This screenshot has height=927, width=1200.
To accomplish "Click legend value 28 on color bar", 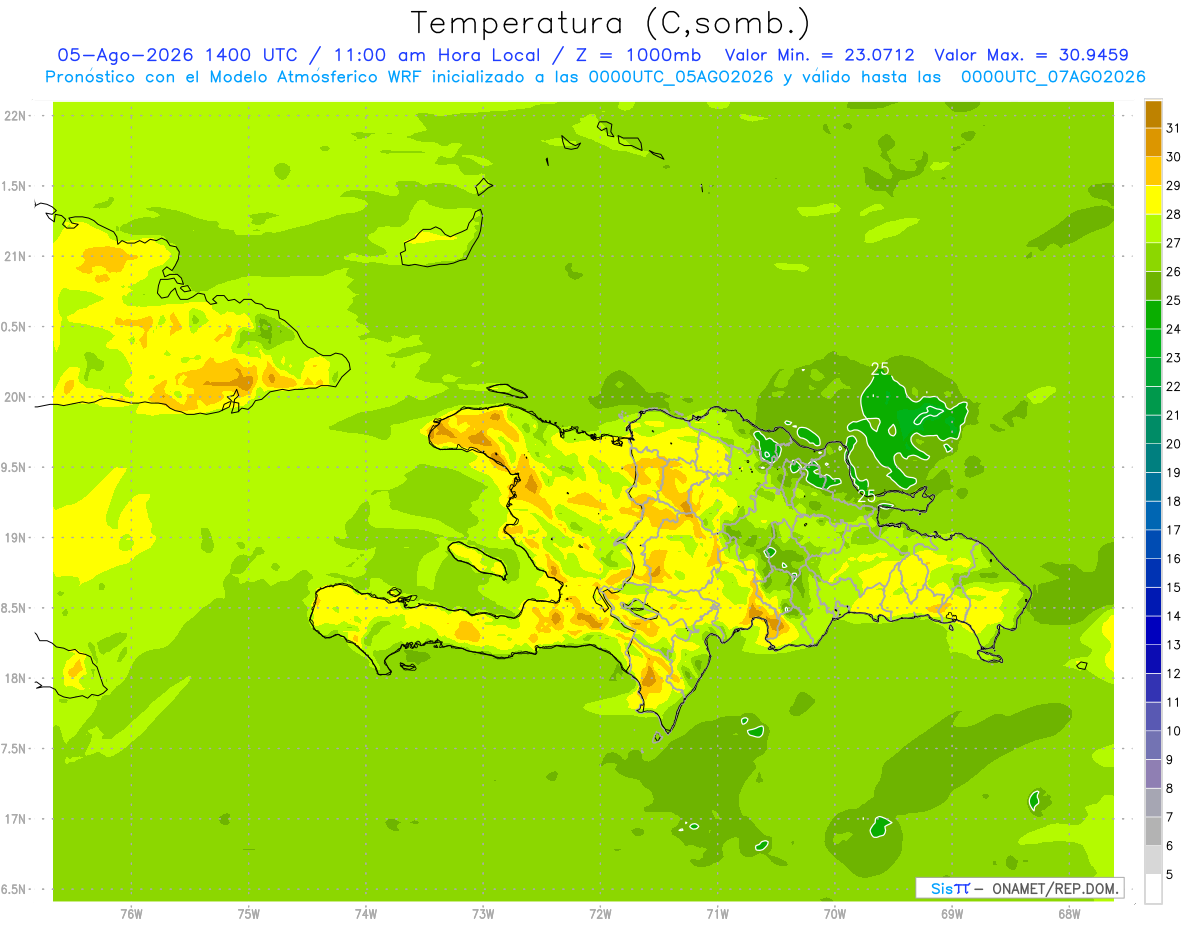I will click(1173, 214).
